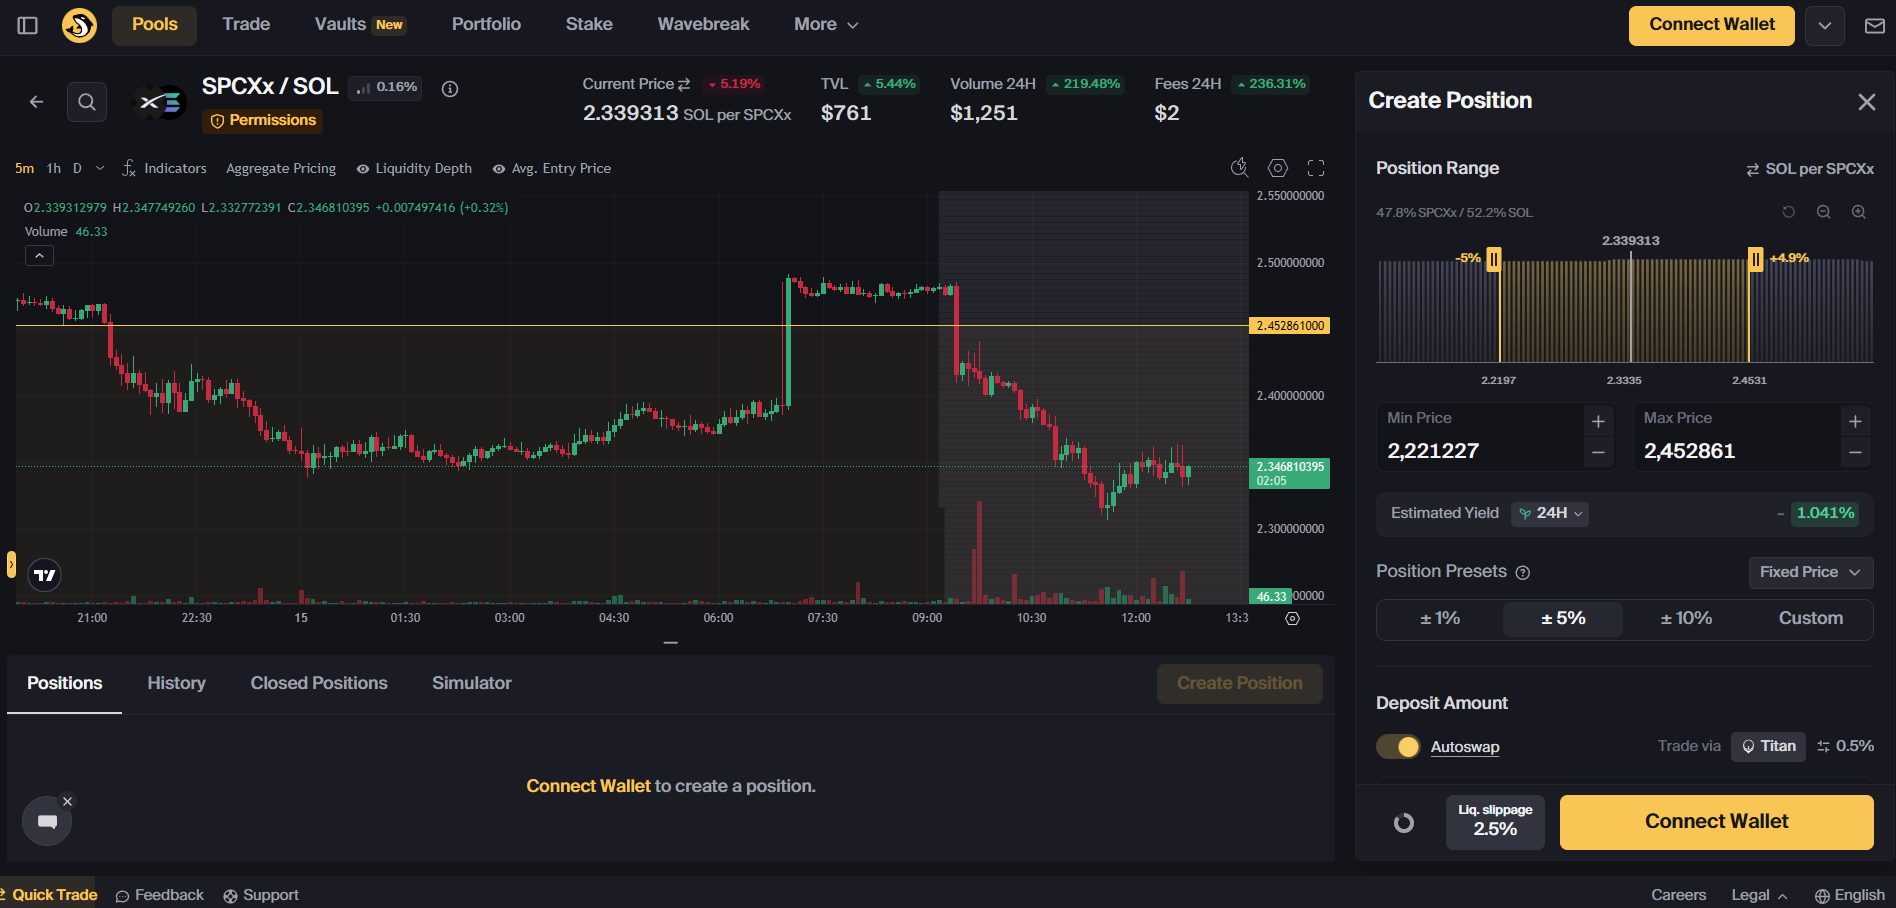
Task: Toggle the Autoswap switch
Action: tap(1398, 747)
